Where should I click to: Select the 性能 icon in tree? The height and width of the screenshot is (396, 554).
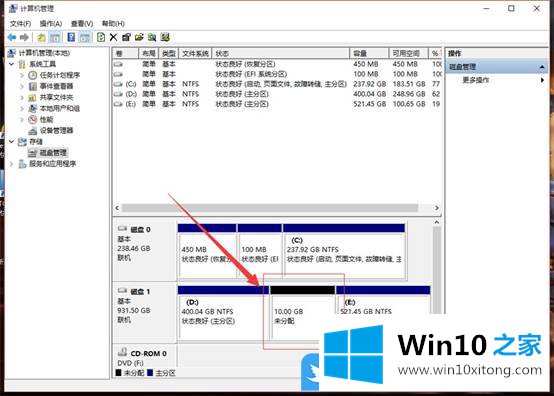33,119
